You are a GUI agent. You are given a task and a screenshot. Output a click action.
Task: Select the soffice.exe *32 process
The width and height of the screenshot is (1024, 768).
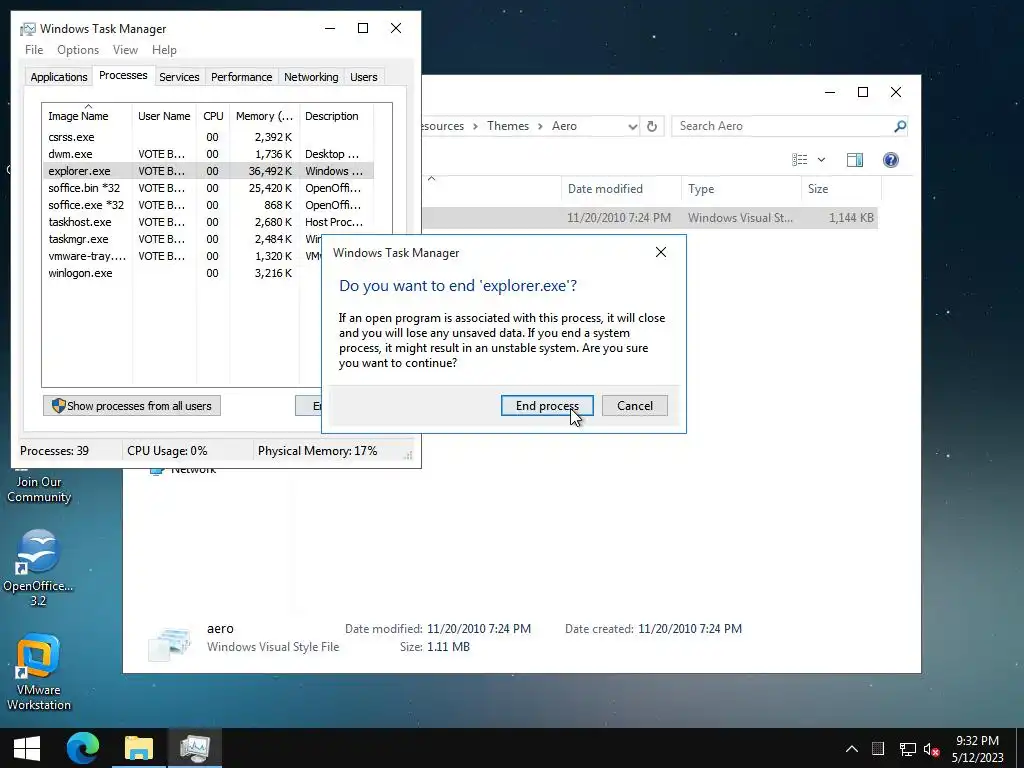tap(208, 205)
